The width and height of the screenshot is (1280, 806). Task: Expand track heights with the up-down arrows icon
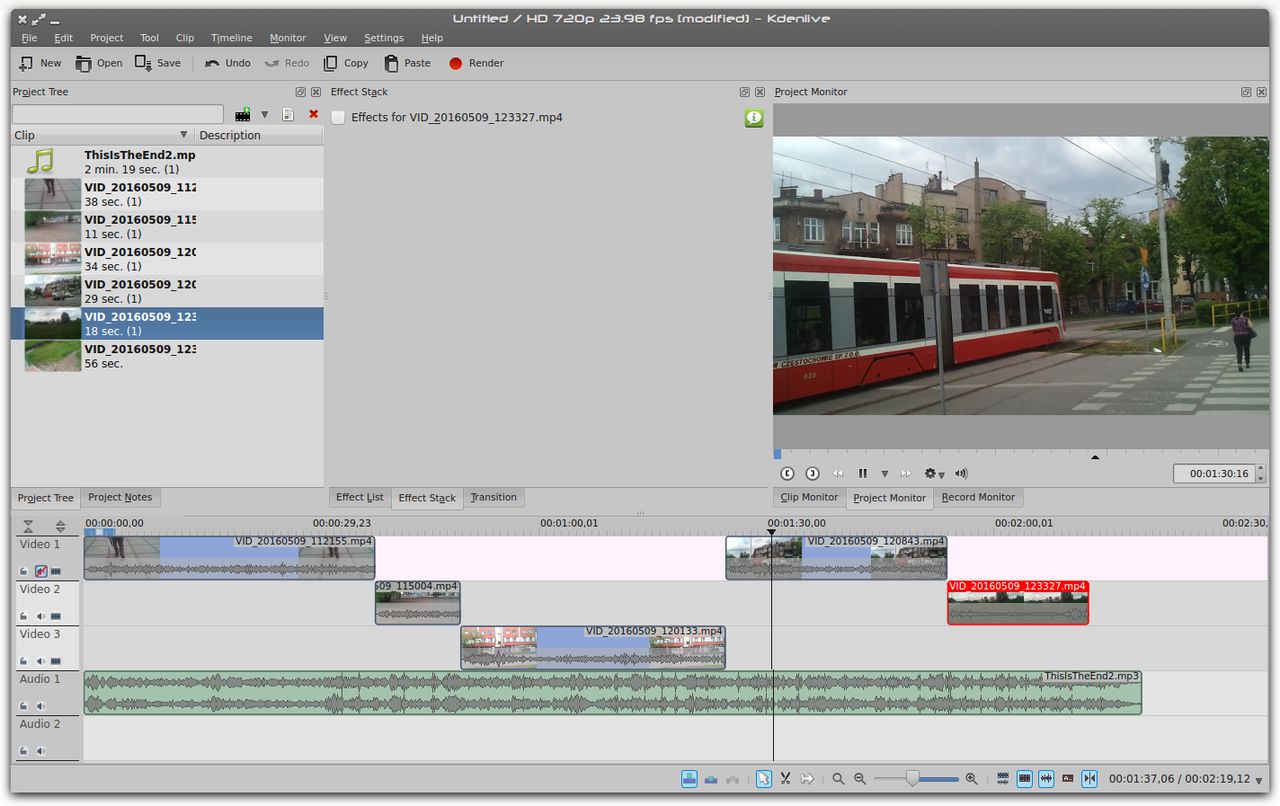click(60, 526)
